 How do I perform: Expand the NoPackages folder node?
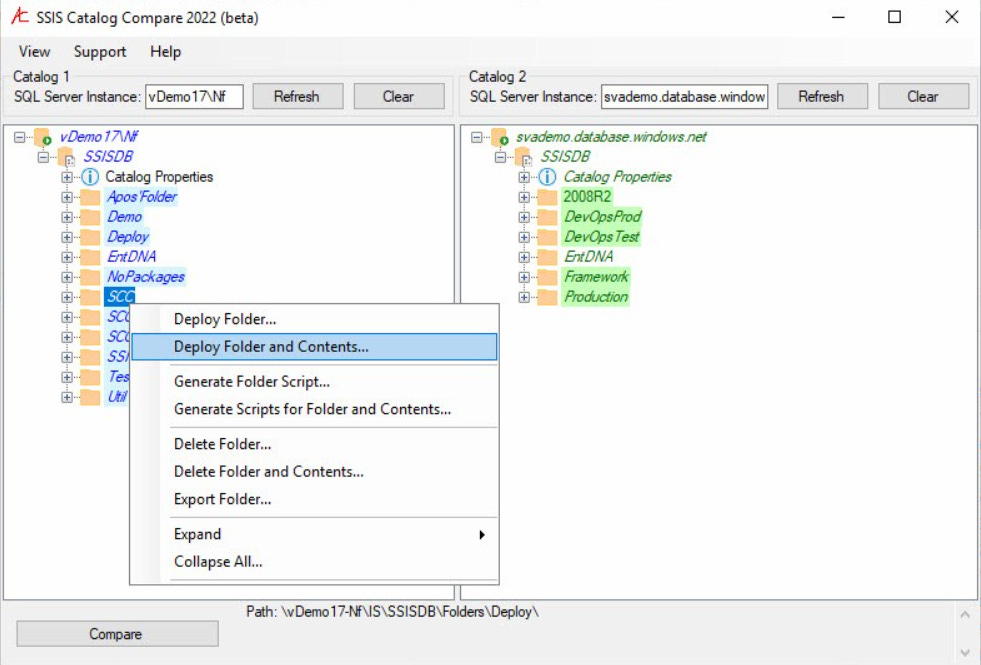[x=67, y=277]
